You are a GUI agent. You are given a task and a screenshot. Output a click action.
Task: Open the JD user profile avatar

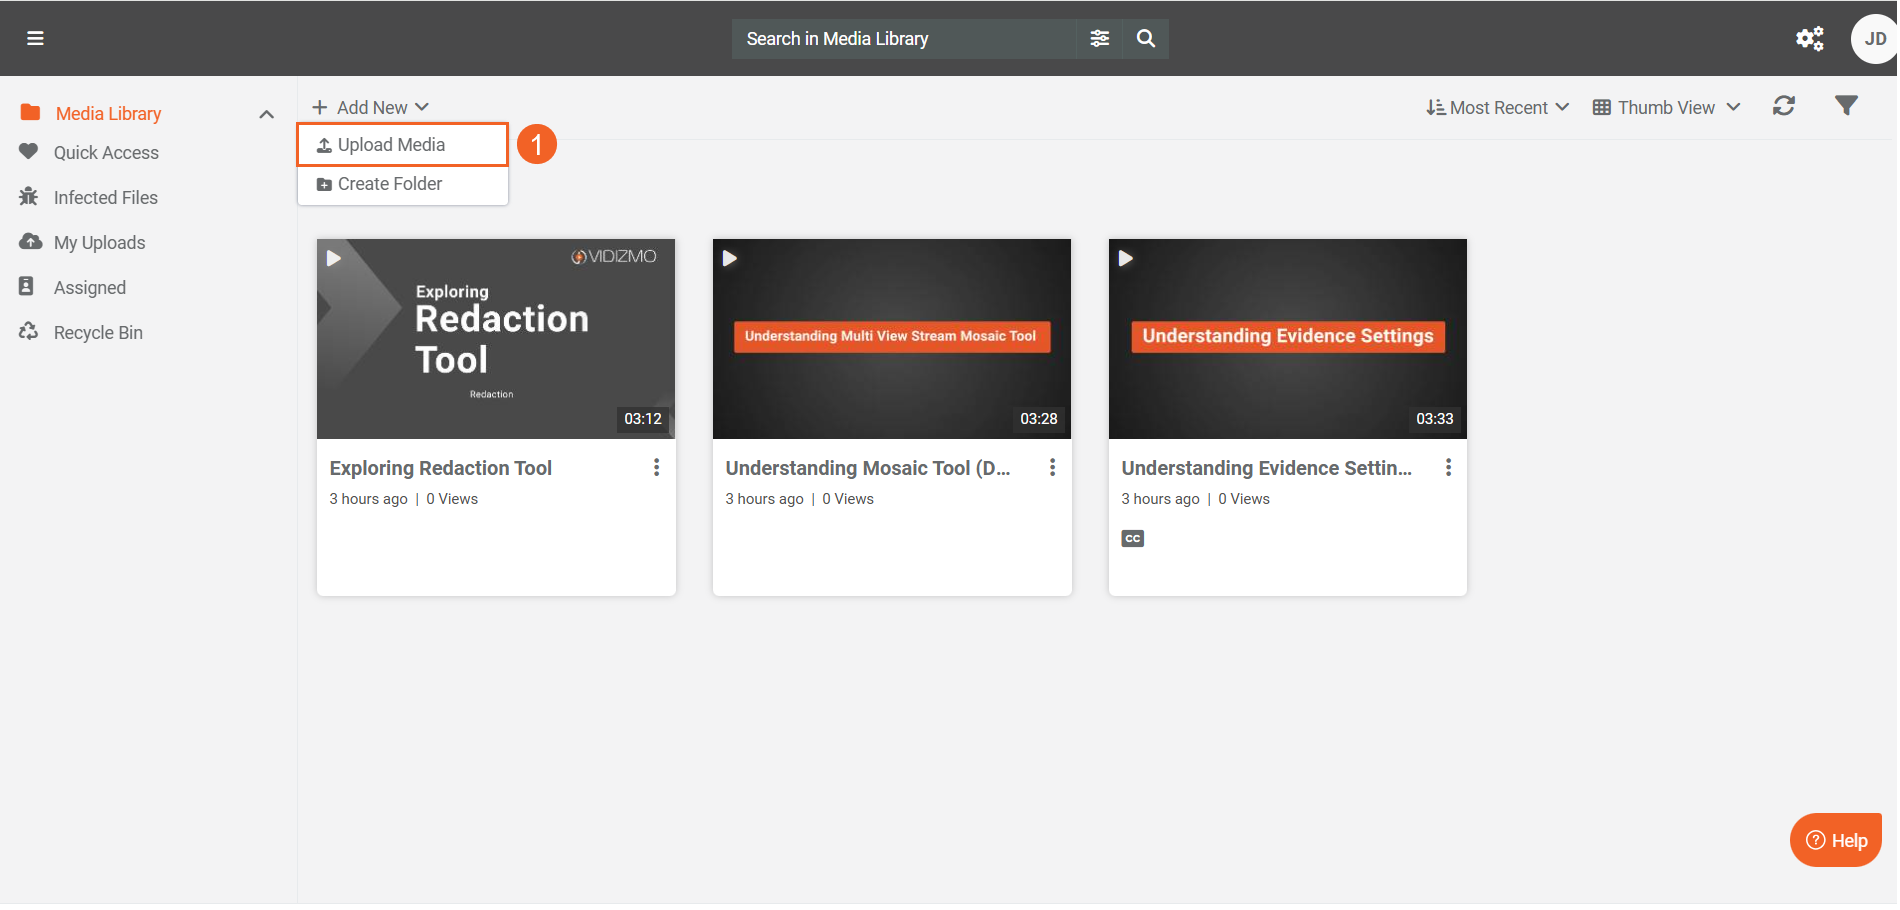[x=1873, y=39]
